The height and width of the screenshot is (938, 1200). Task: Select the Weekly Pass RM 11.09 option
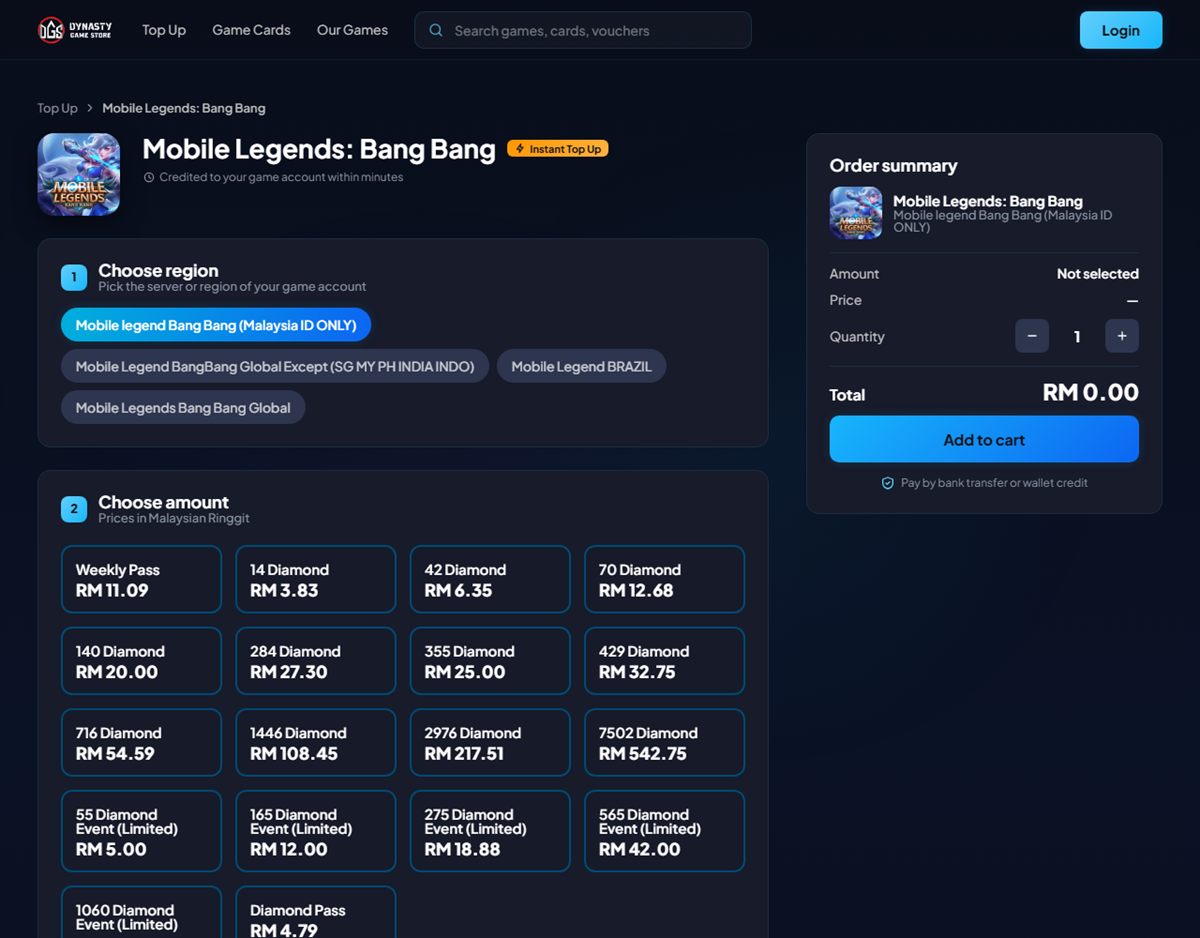[141, 579]
